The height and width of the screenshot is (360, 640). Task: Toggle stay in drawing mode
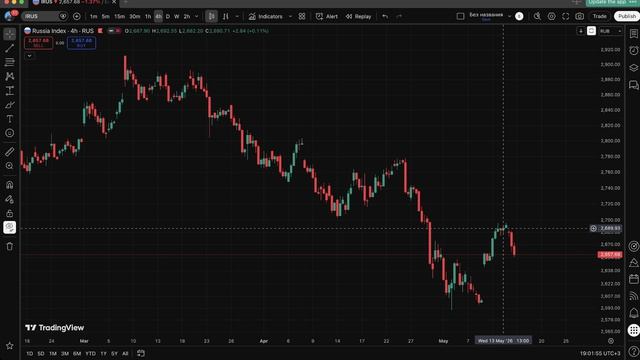(x=10, y=199)
